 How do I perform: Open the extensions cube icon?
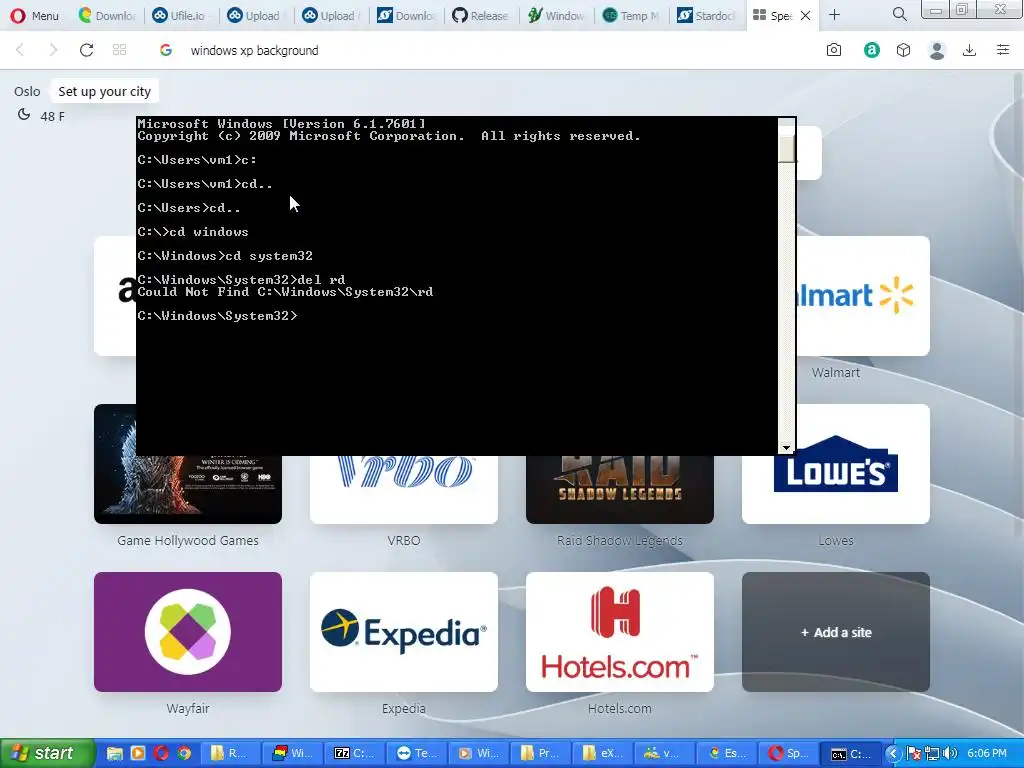click(x=903, y=50)
